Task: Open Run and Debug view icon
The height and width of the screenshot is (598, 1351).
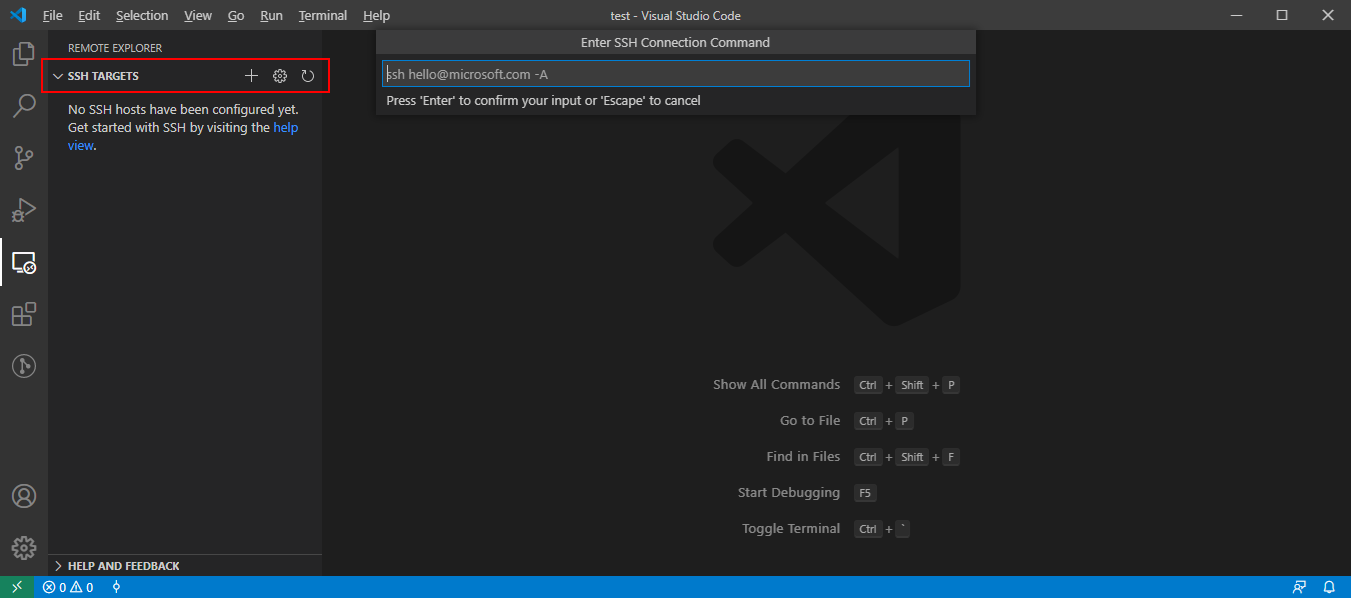Action: [24, 210]
